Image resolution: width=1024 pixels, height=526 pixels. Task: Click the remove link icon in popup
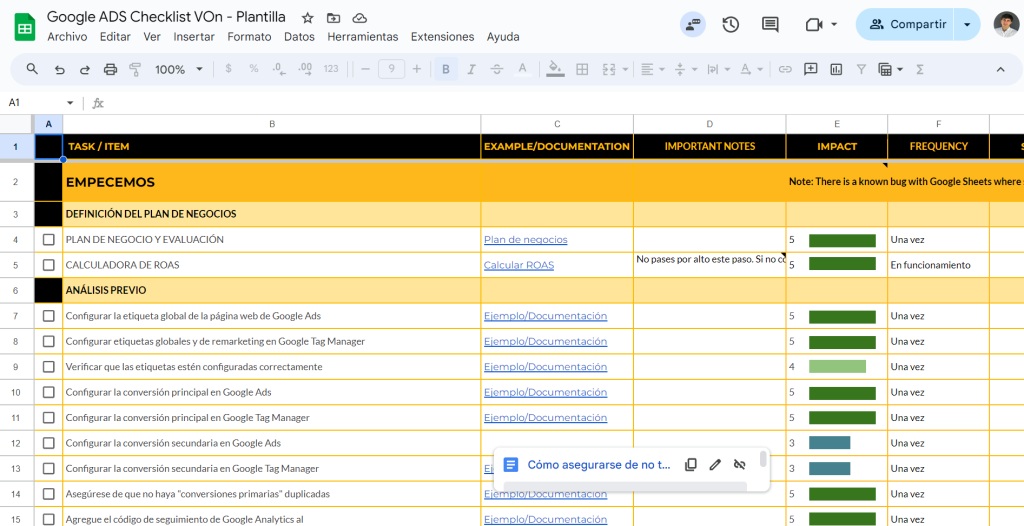pos(740,465)
